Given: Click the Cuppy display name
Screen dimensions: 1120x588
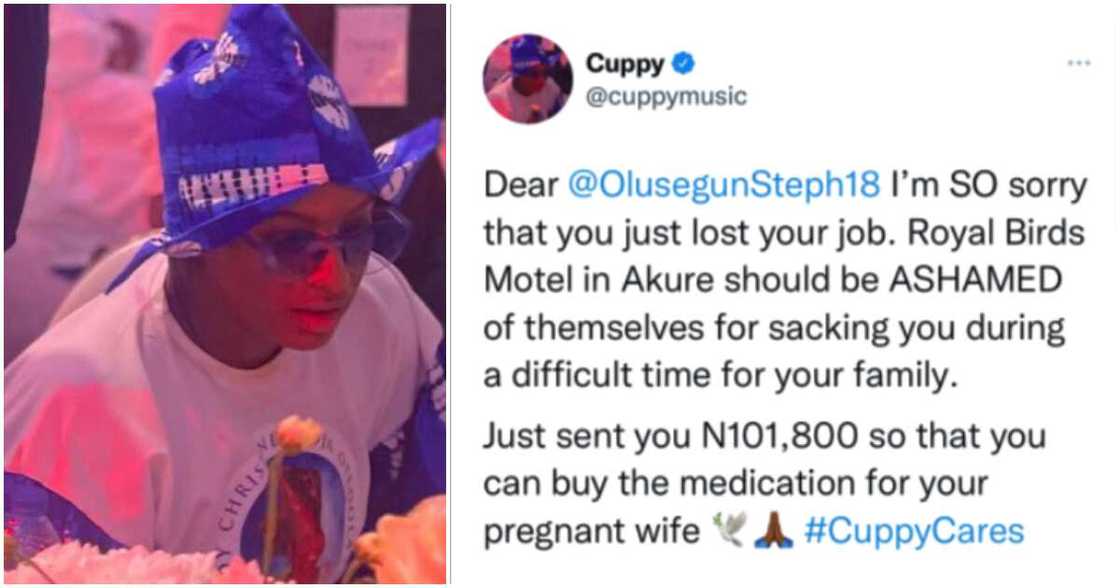Looking at the screenshot, I should pyautogui.click(x=624, y=64).
